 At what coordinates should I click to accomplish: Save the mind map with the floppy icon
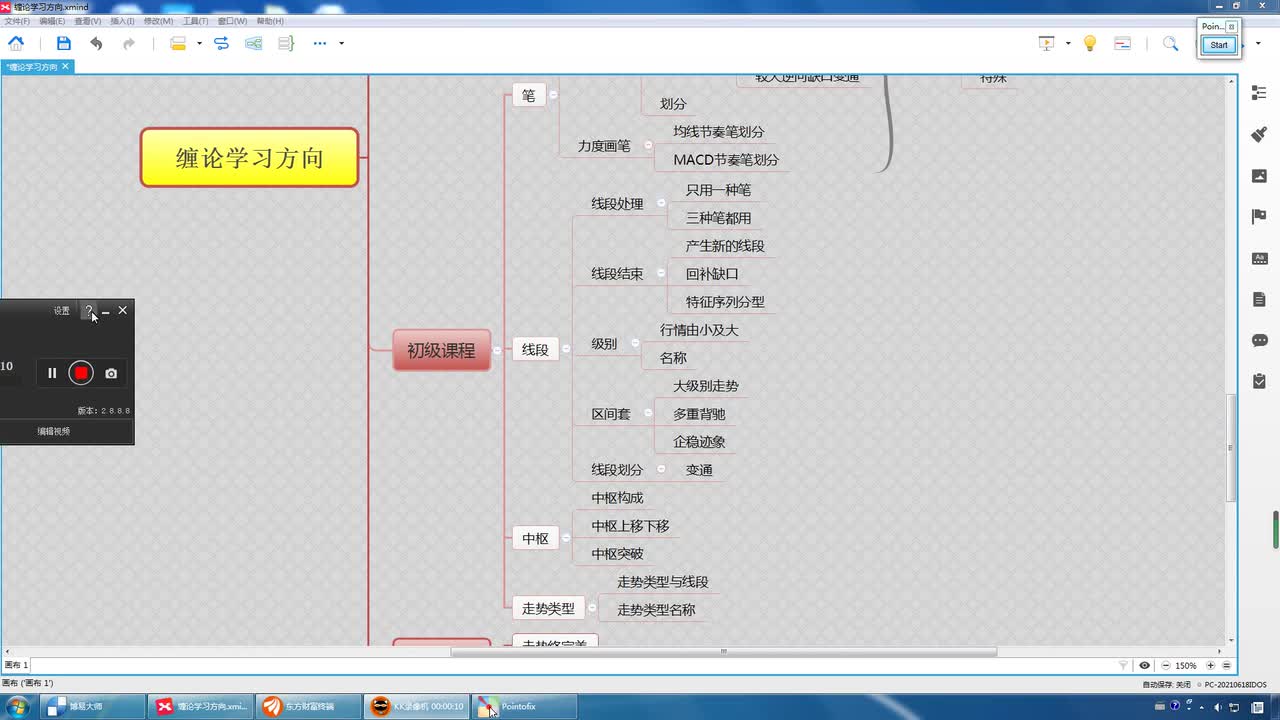click(x=64, y=43)
